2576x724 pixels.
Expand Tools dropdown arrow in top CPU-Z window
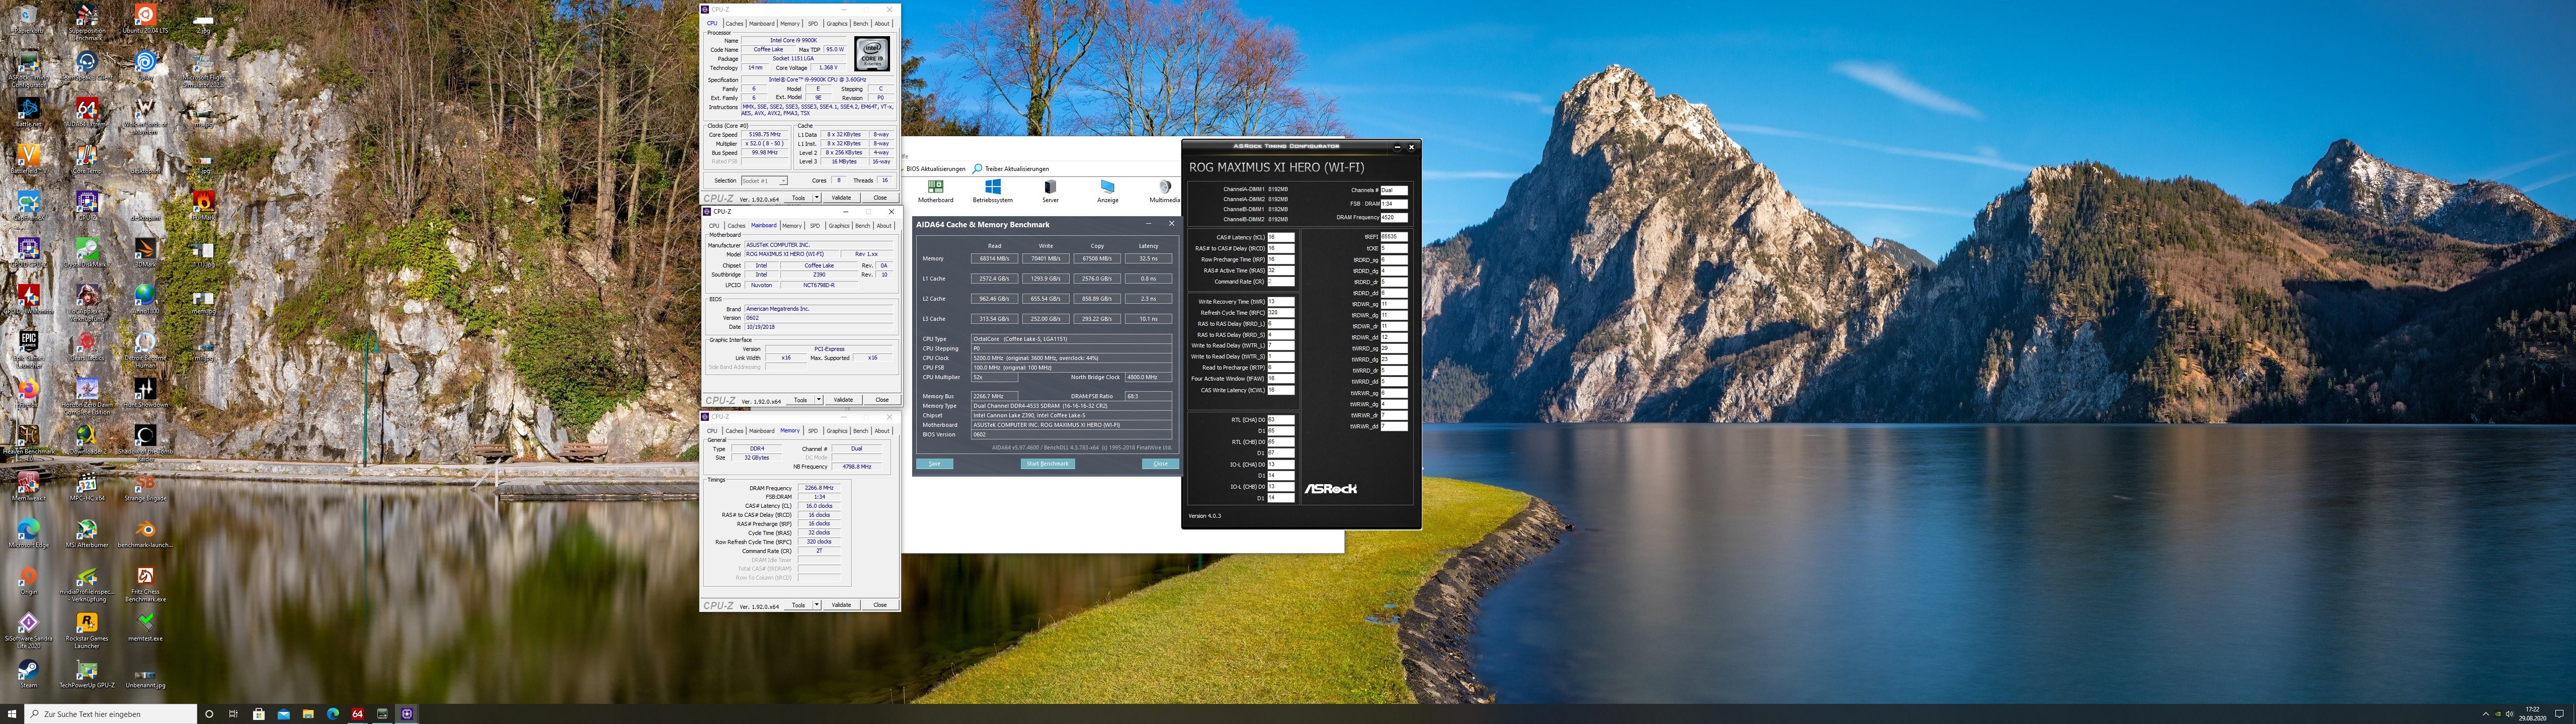tap(817, 198)
